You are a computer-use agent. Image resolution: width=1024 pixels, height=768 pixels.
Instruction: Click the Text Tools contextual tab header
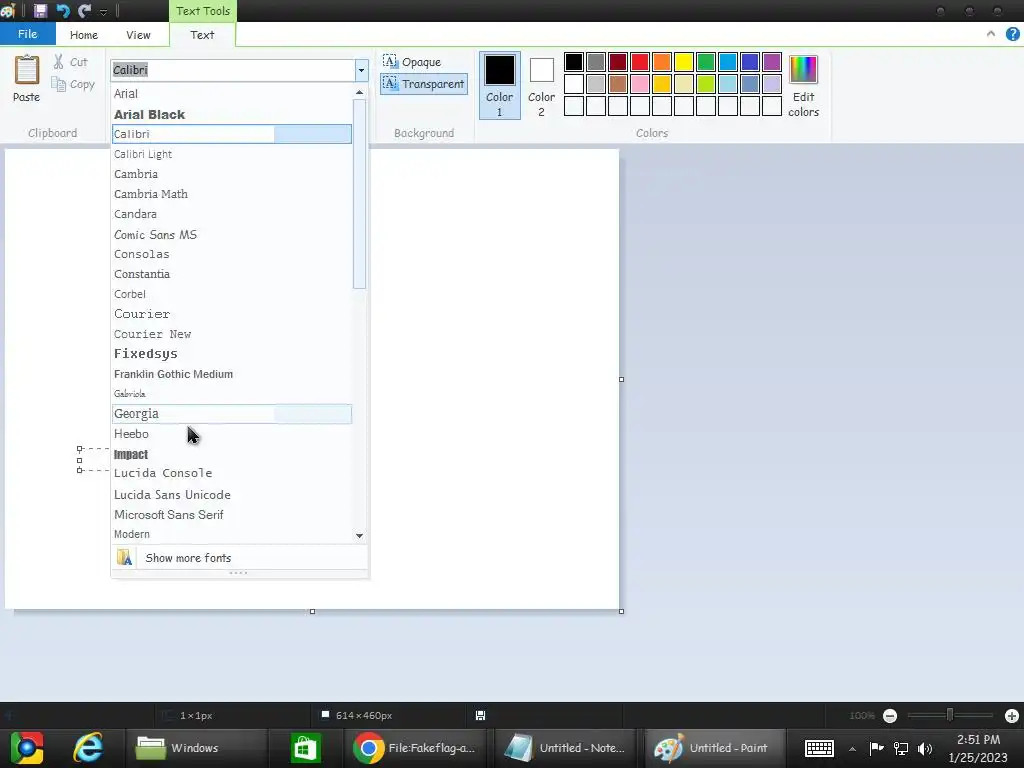point(202,11)
